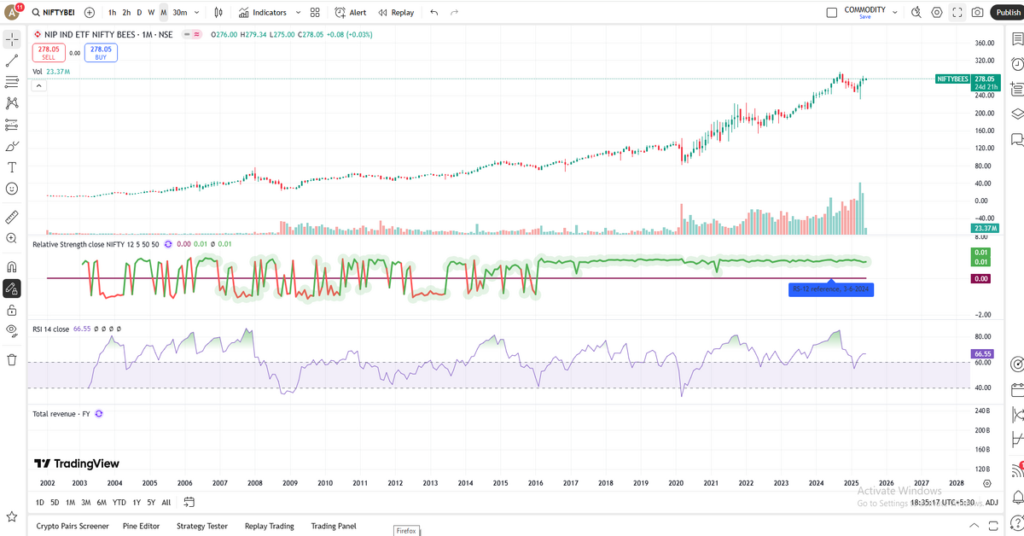Click the trash remove objects icon

pos(12,360)
